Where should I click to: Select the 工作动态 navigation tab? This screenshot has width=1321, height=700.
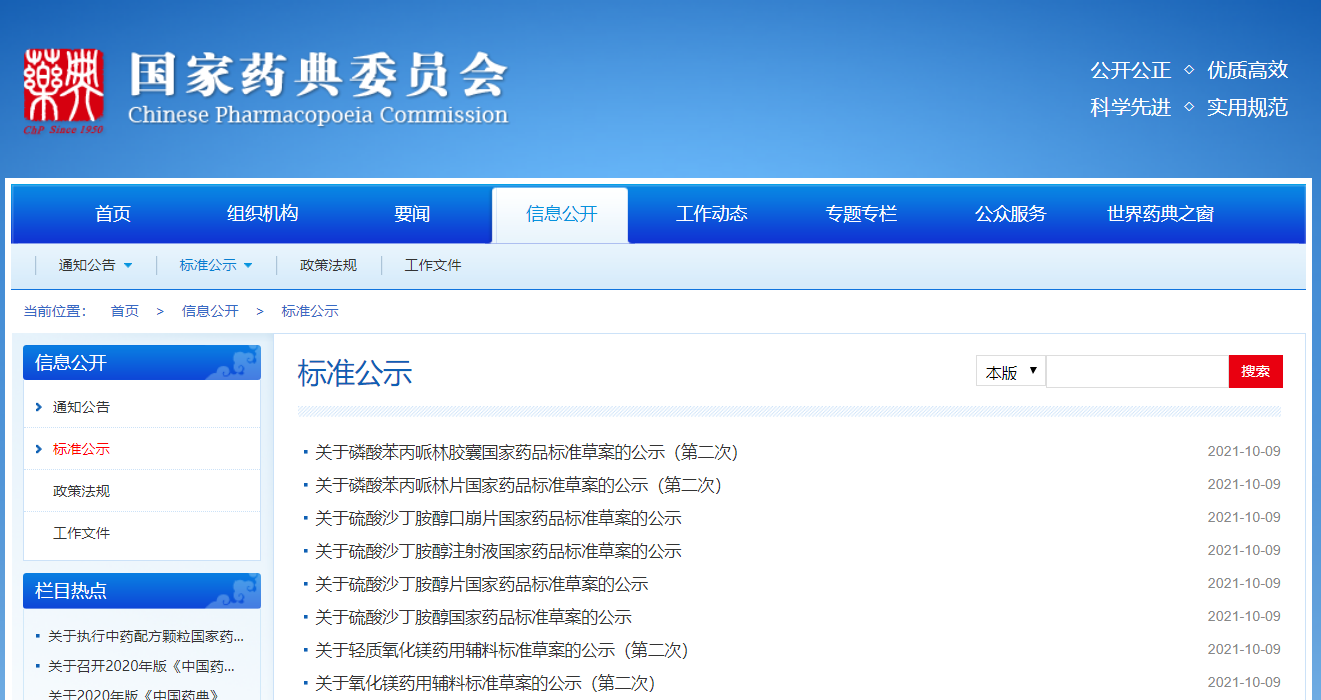711,214
